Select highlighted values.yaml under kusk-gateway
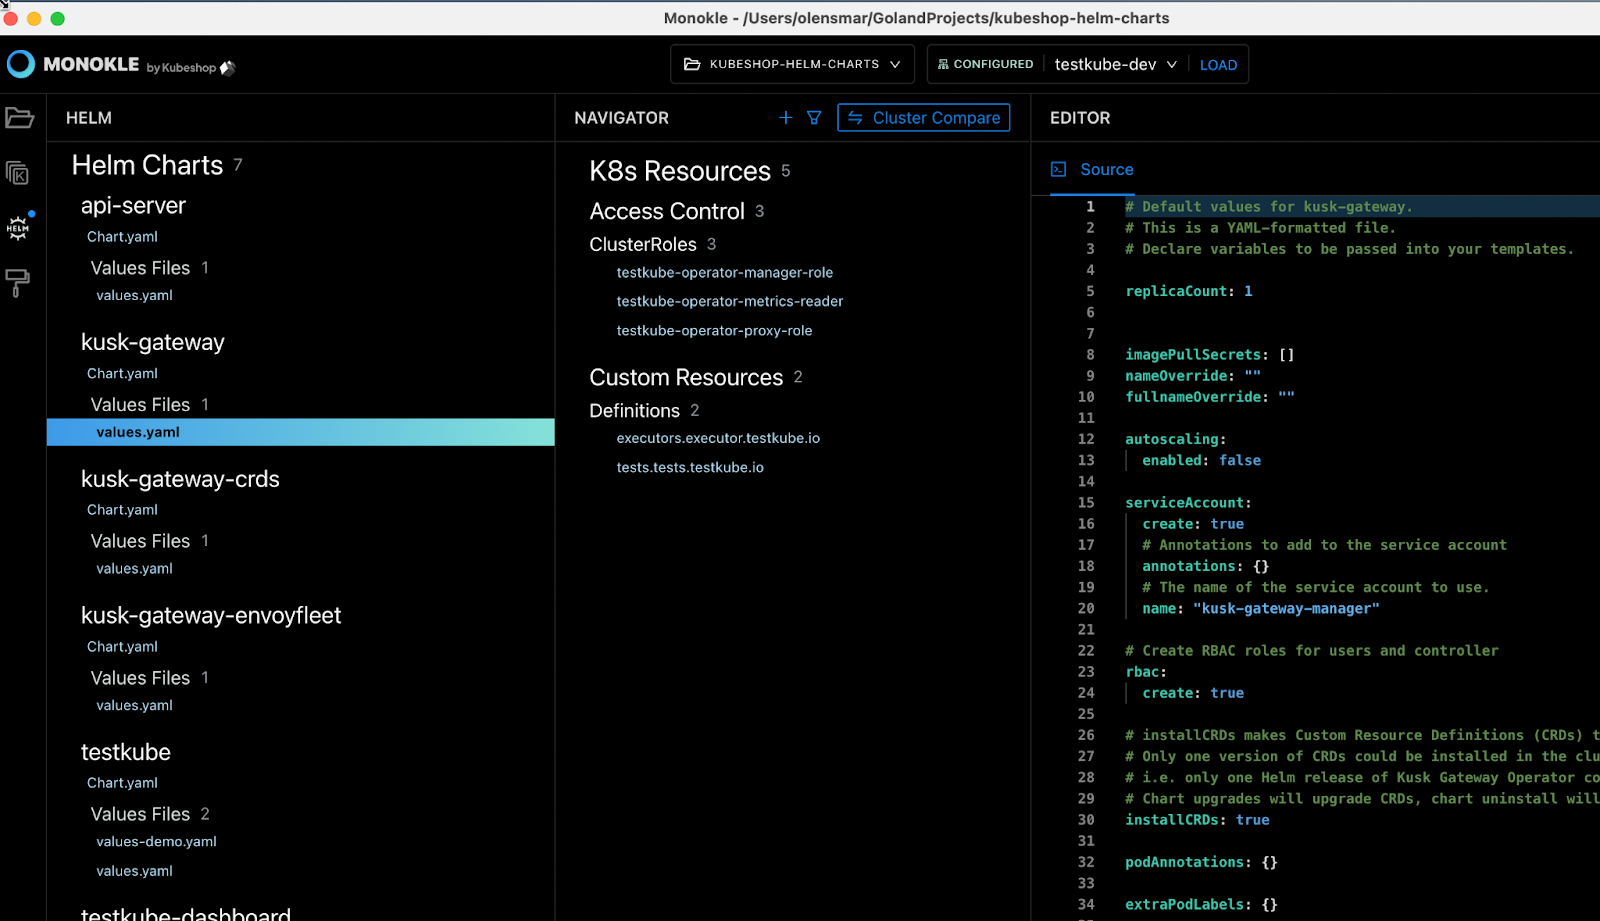This screenshot has width=1600, height=921. [x=300, y=432]
